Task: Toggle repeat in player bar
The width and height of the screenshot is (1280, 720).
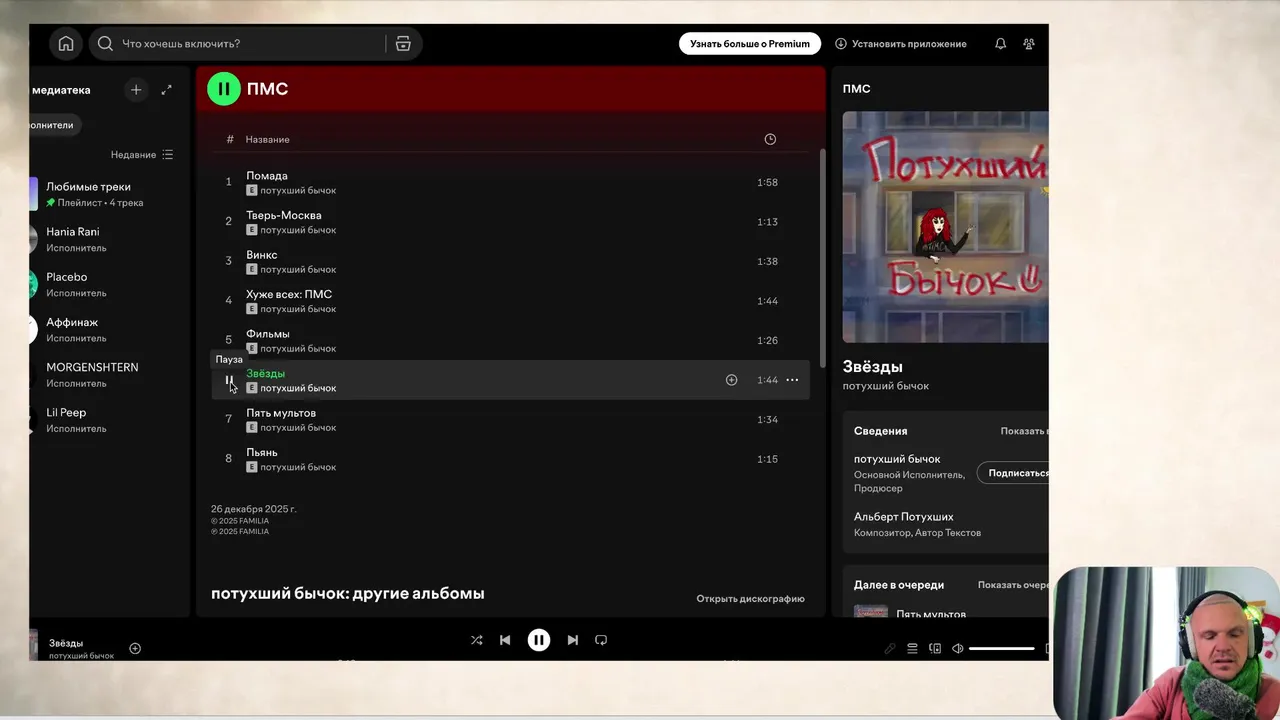Action: coord(601,640)
